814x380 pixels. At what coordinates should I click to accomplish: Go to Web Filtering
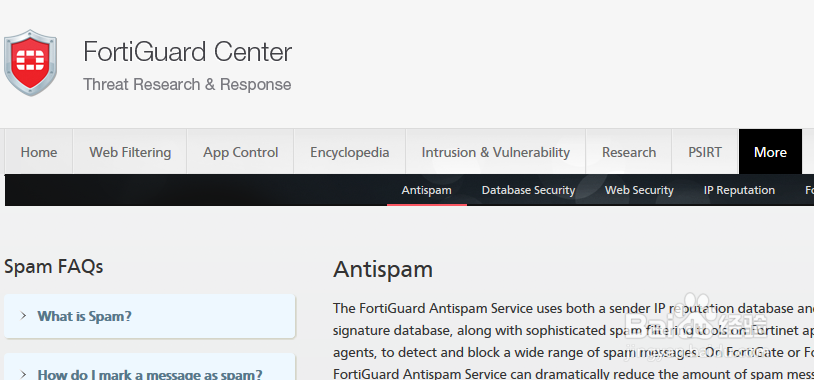pyautogui.click(x=130, y=152)
